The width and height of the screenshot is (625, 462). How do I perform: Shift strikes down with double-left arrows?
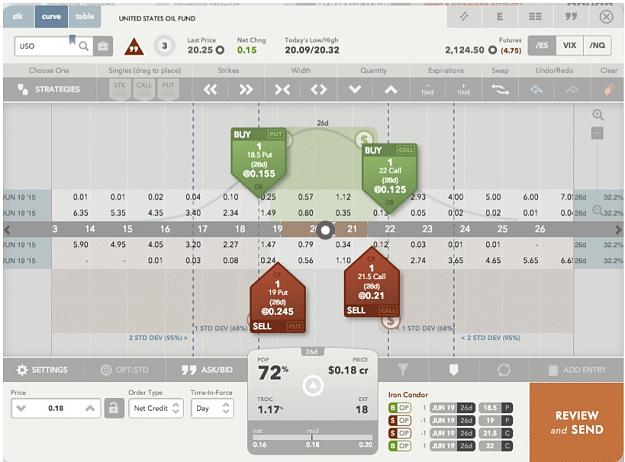210,90
